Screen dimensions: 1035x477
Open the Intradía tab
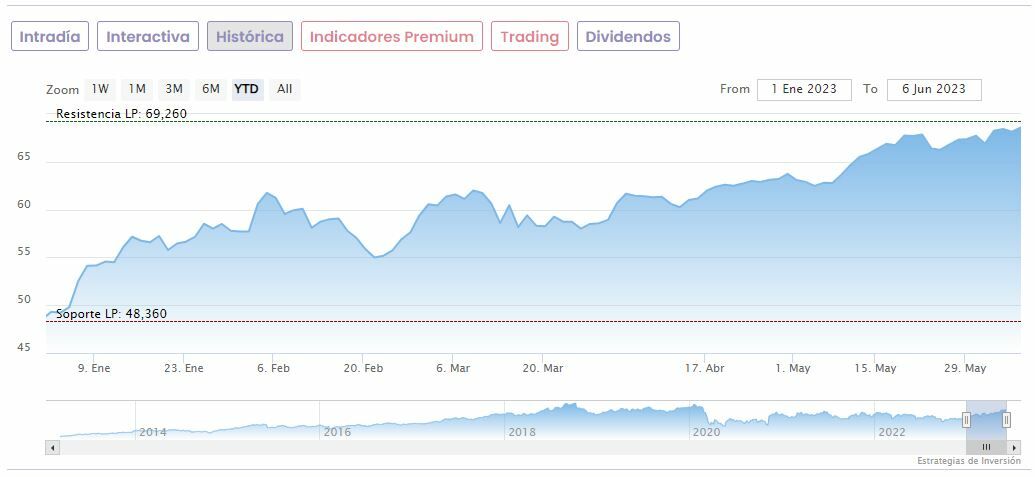(x=50, y=37)
